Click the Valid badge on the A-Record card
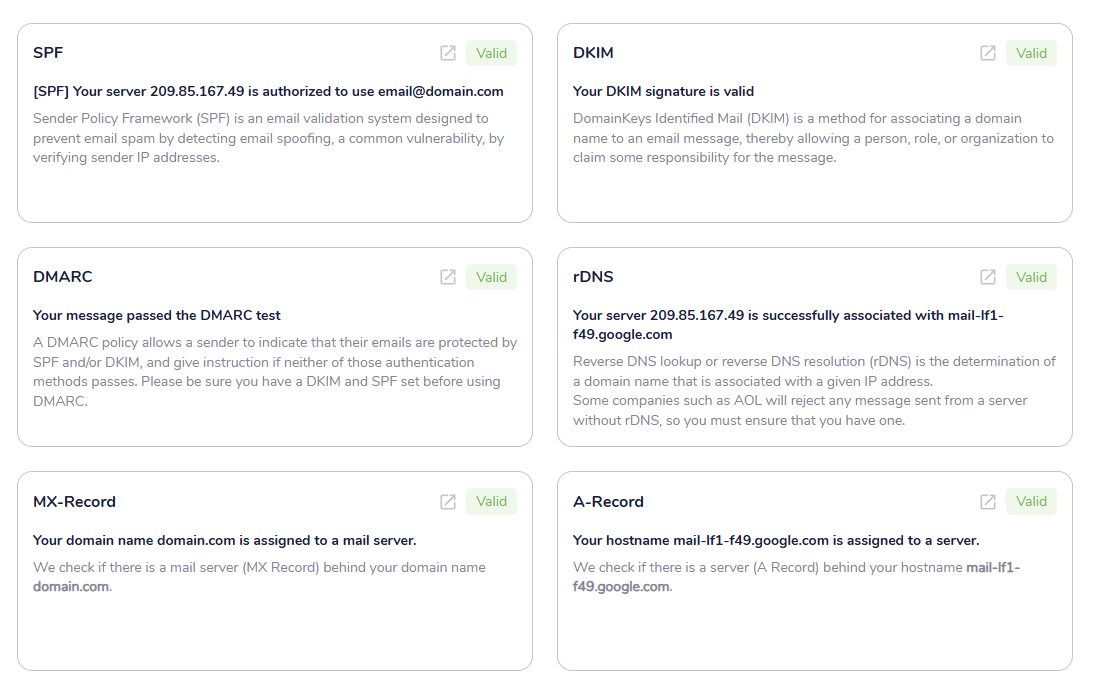The image size is (1107, 694). 1031,501
